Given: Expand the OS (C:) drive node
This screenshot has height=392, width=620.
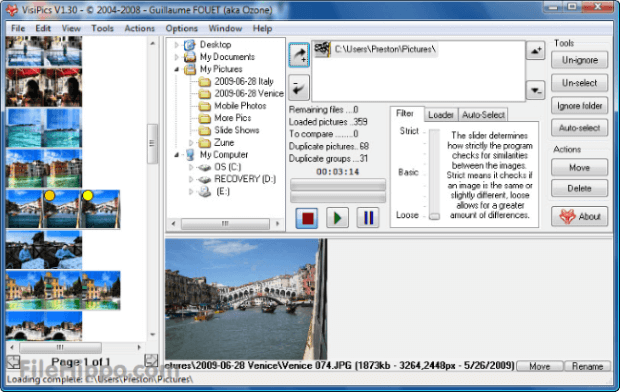Looking at the screenshot, I should [x=191, y=167].
